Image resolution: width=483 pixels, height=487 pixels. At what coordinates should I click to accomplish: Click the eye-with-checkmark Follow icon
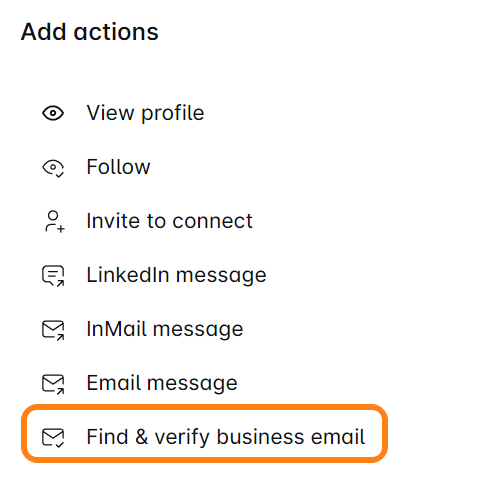click(x=53, y=168)
